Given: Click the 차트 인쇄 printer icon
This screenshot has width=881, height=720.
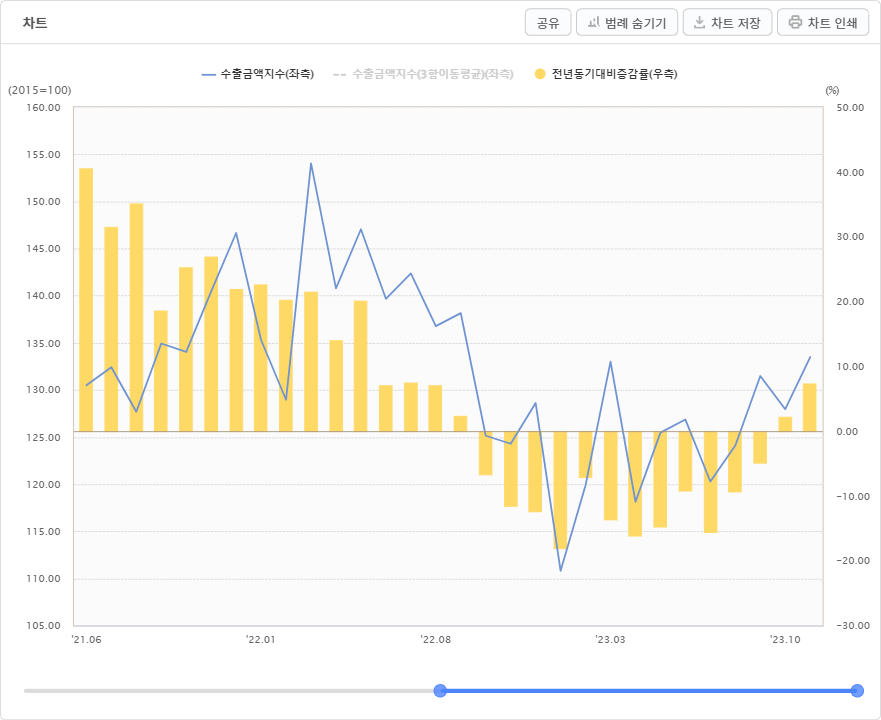Looking at the screenshot, I should 794,22.
